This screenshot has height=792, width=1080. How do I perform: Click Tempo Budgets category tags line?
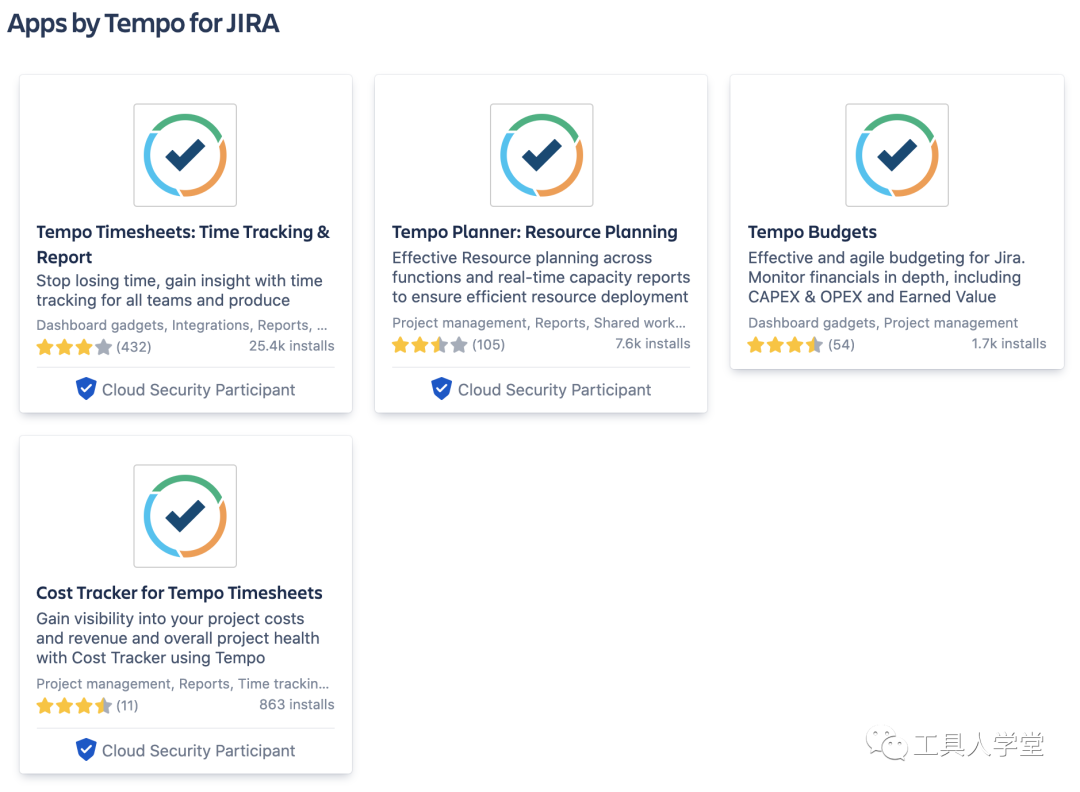pos(882,323)
